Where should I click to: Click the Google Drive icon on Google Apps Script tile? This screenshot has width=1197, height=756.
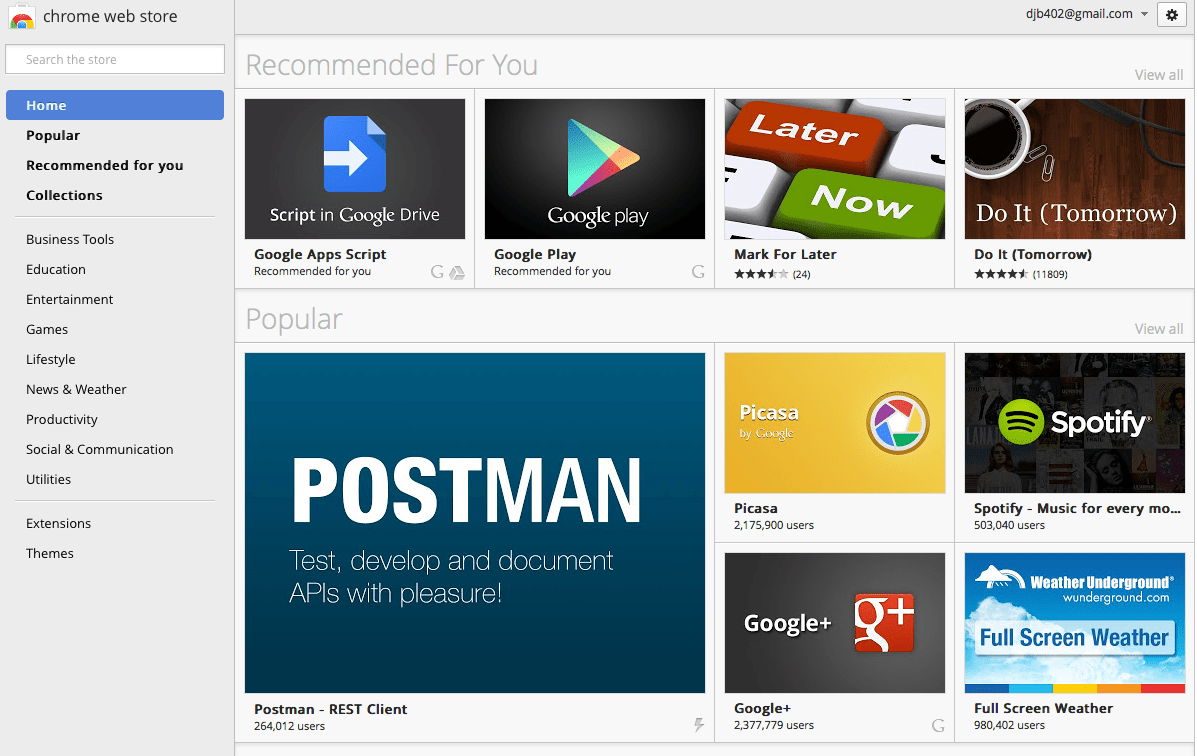458,271
